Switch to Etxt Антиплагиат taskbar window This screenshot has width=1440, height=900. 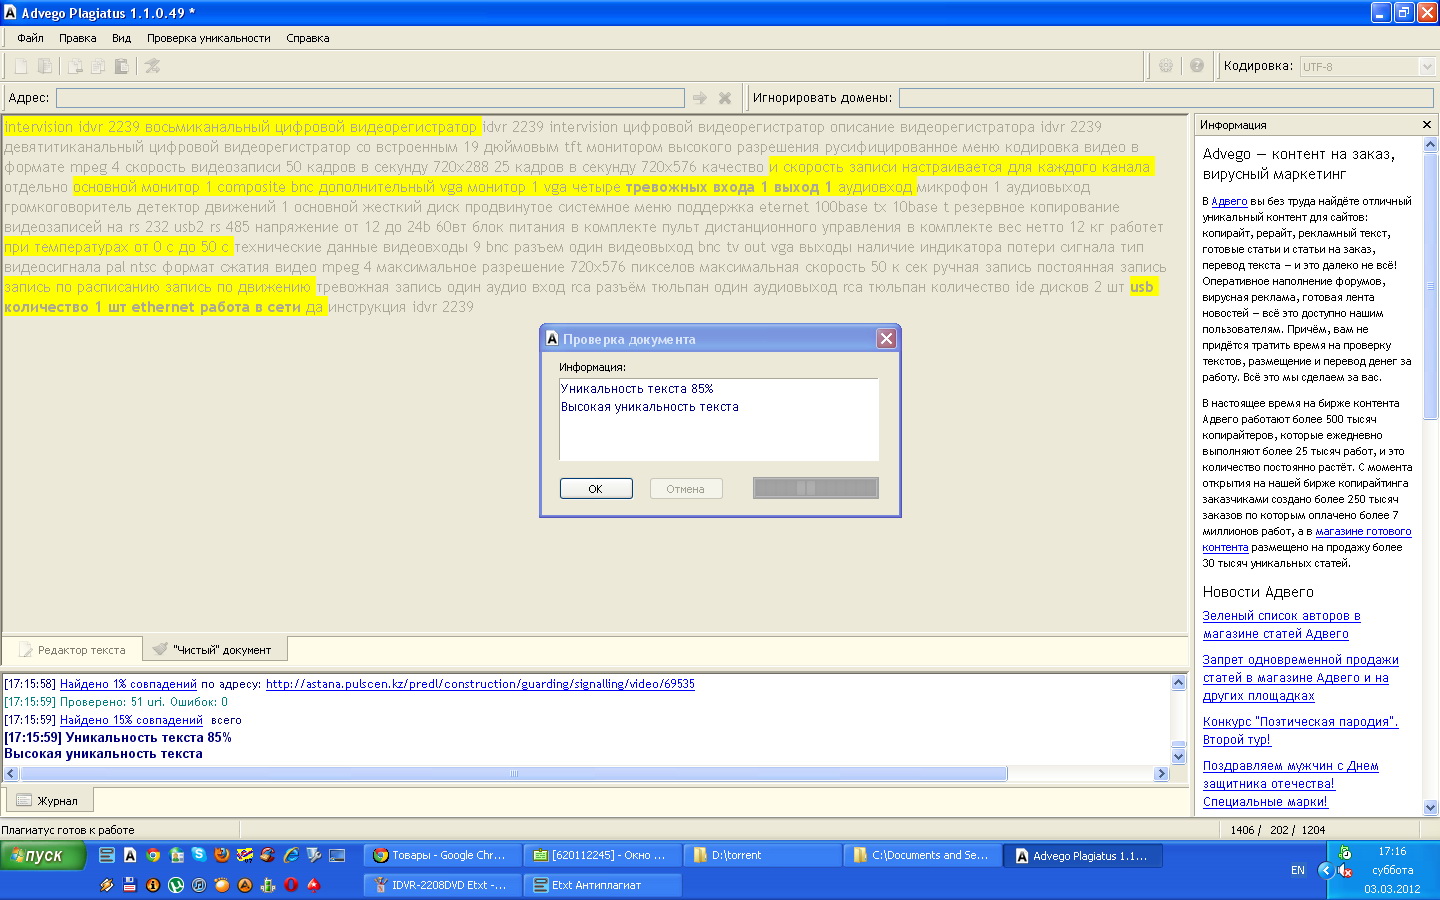click(603, 885)
